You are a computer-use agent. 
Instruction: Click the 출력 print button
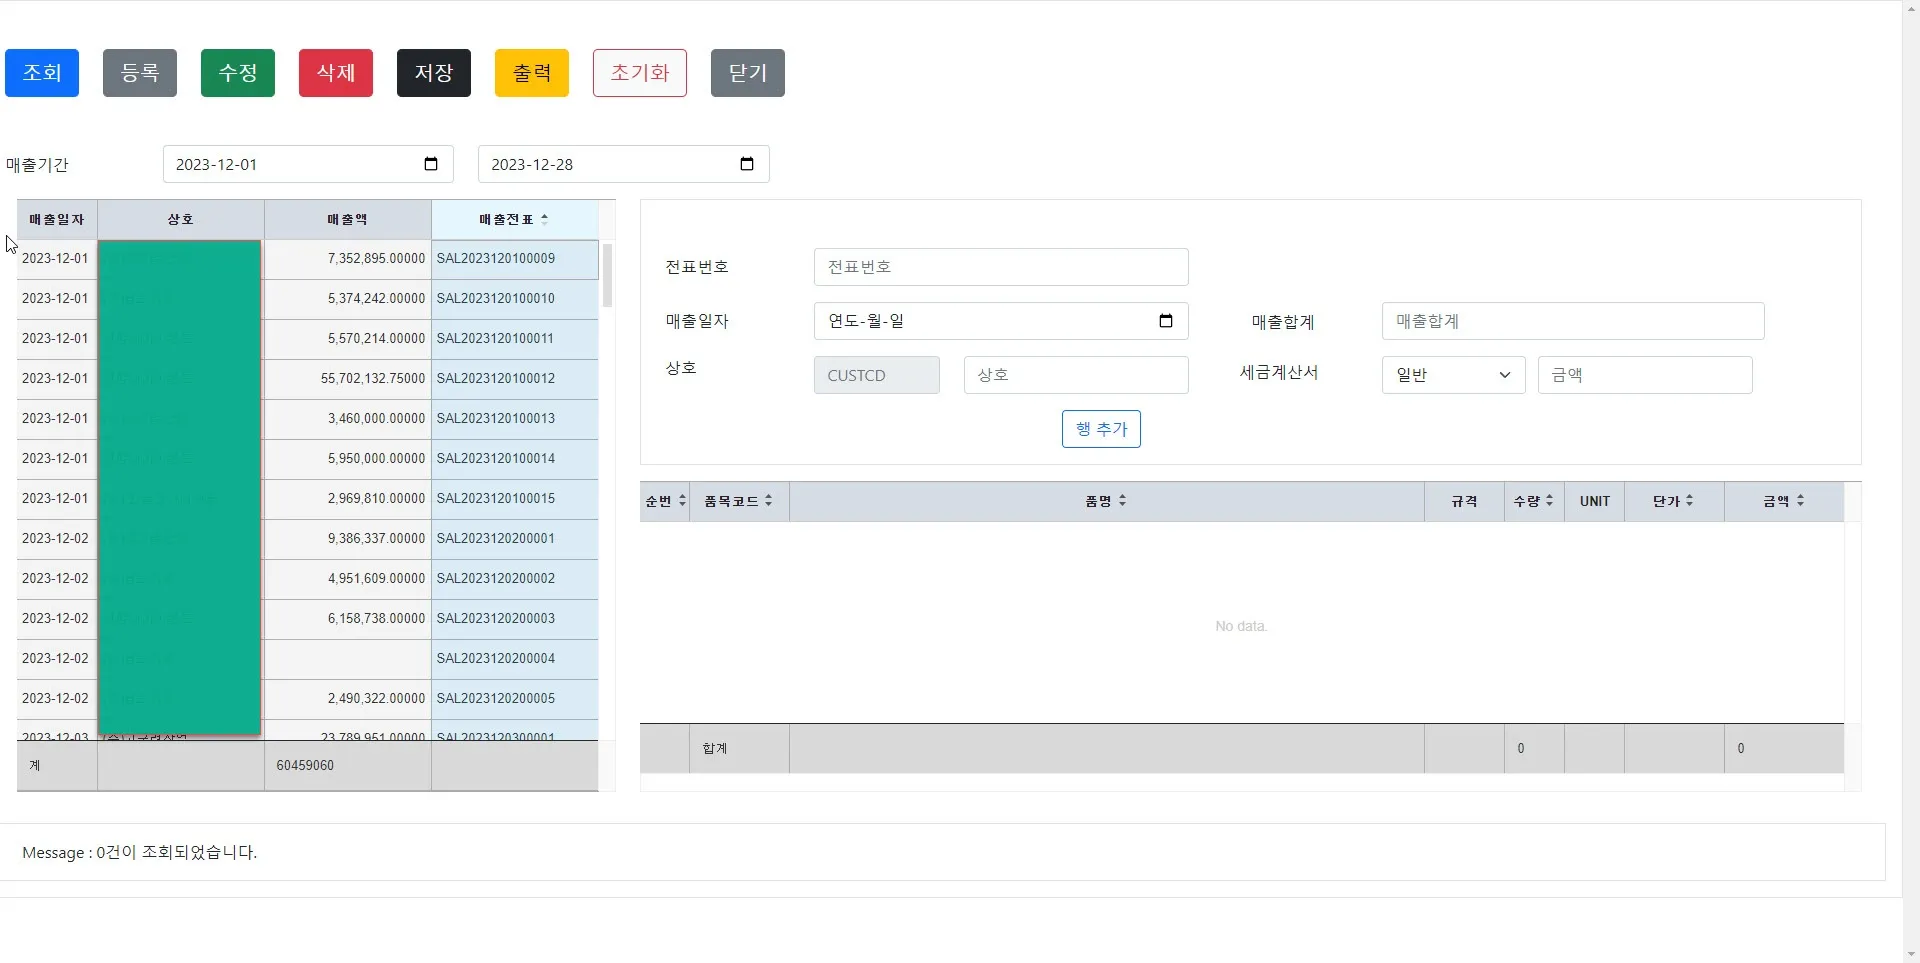pos(532,73)
